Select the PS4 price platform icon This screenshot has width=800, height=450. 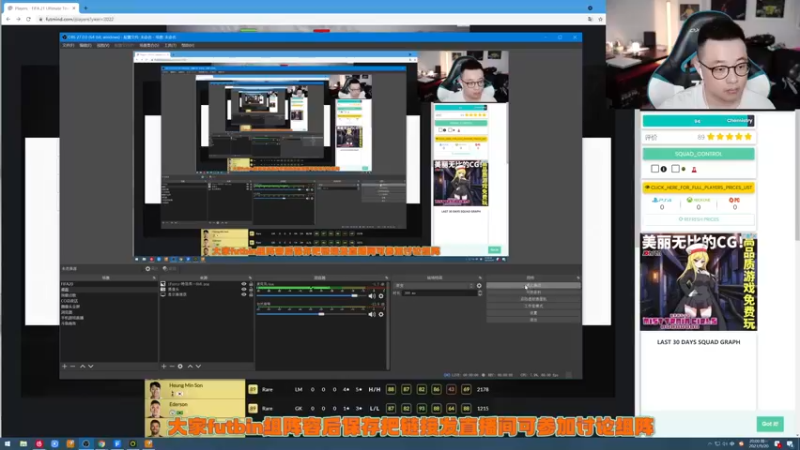662,201
